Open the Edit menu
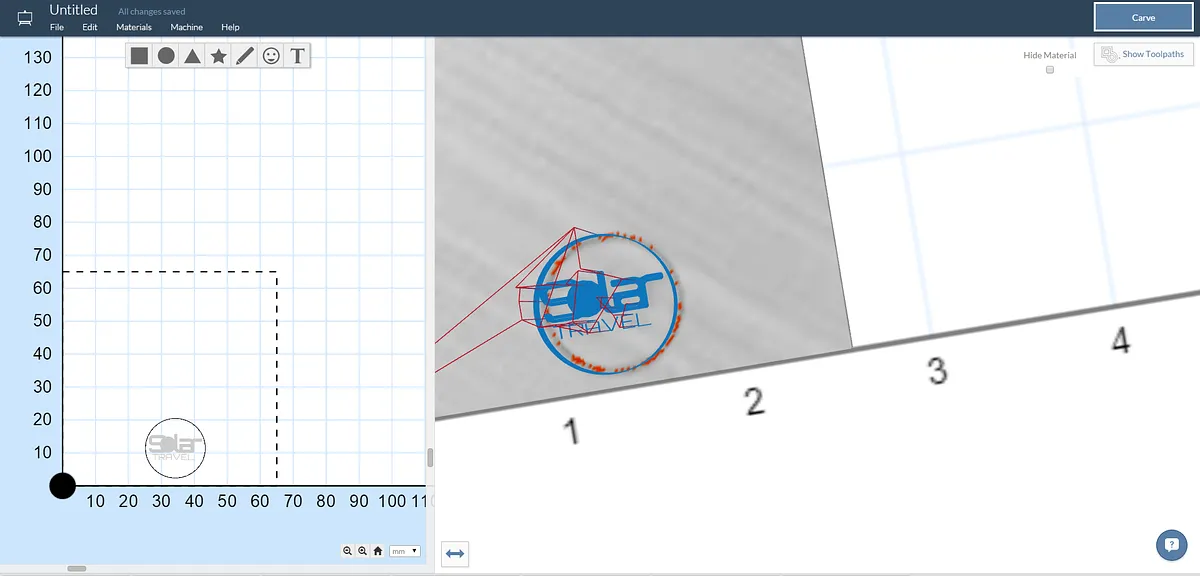1200x576 pixels. (90, 27)
